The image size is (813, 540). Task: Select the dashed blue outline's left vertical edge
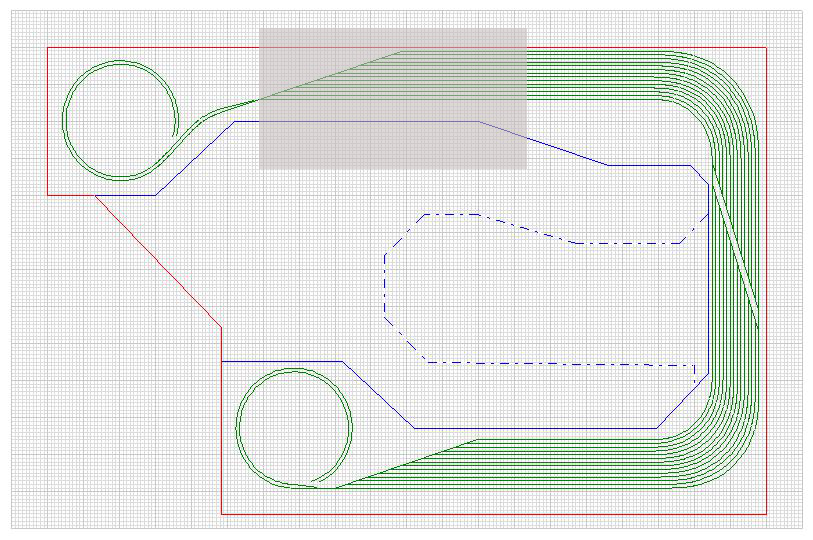[385, 285]
